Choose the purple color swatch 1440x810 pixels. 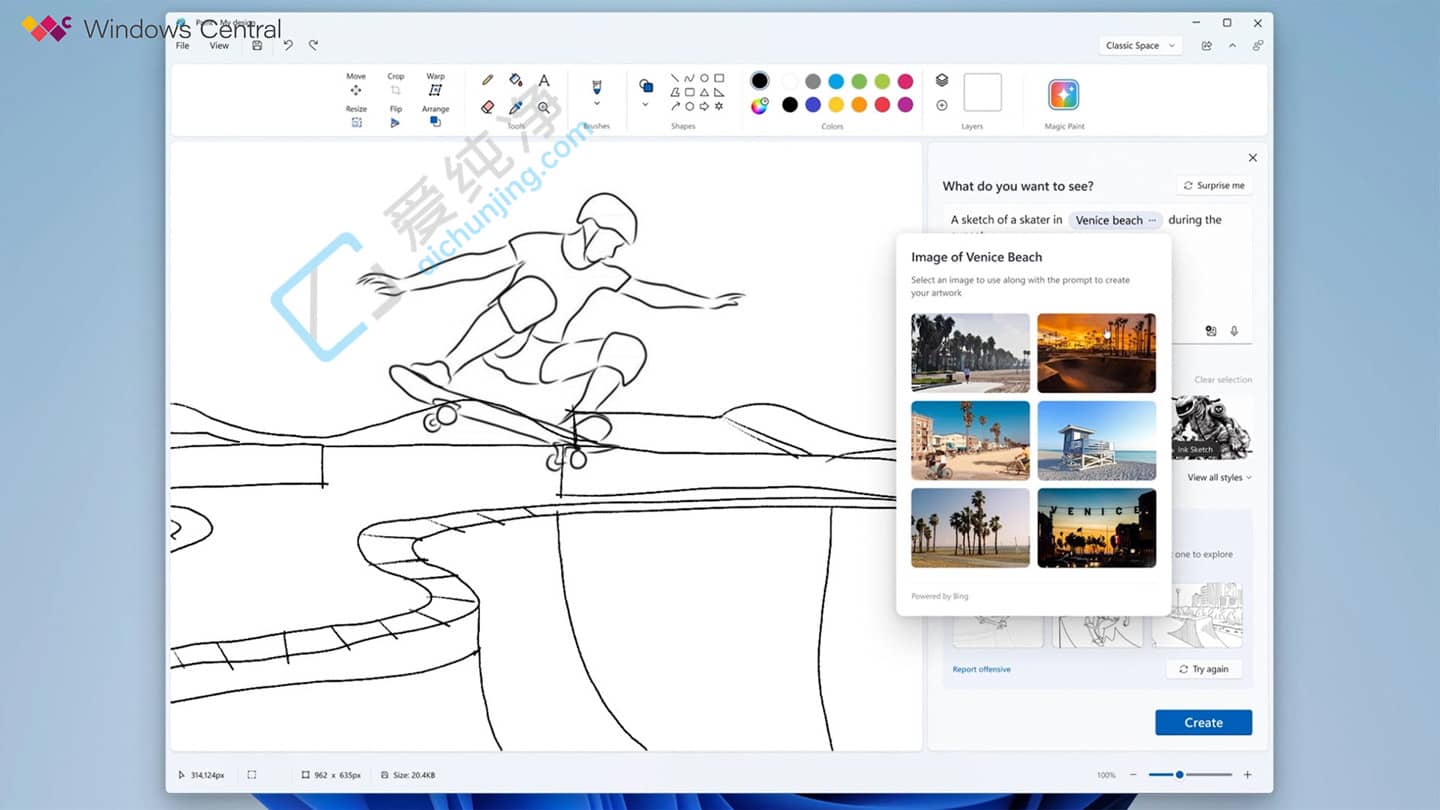(x=905, y=105)
